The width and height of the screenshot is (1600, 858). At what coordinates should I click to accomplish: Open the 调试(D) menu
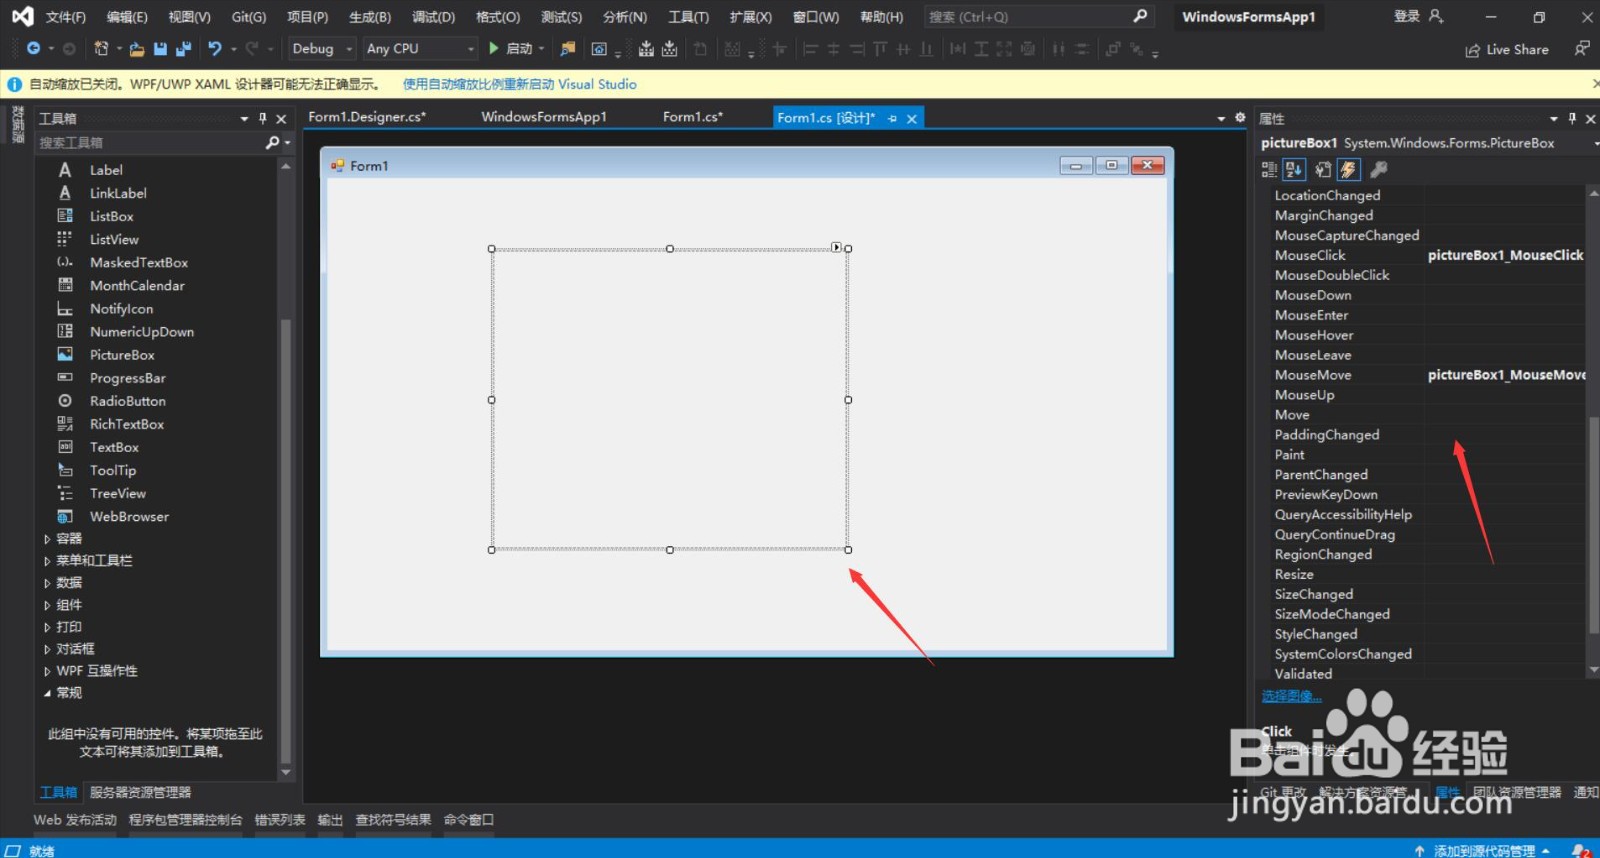point(433,17)
